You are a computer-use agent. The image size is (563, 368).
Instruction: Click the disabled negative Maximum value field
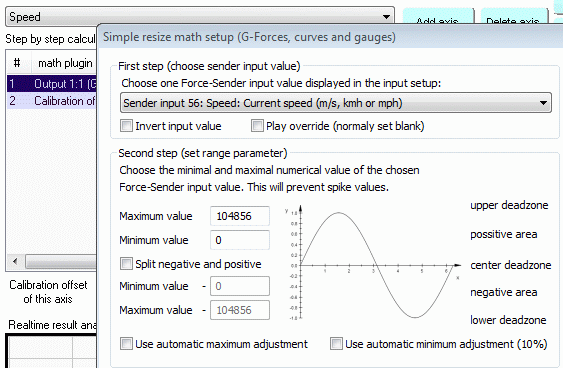pos(240,310)
